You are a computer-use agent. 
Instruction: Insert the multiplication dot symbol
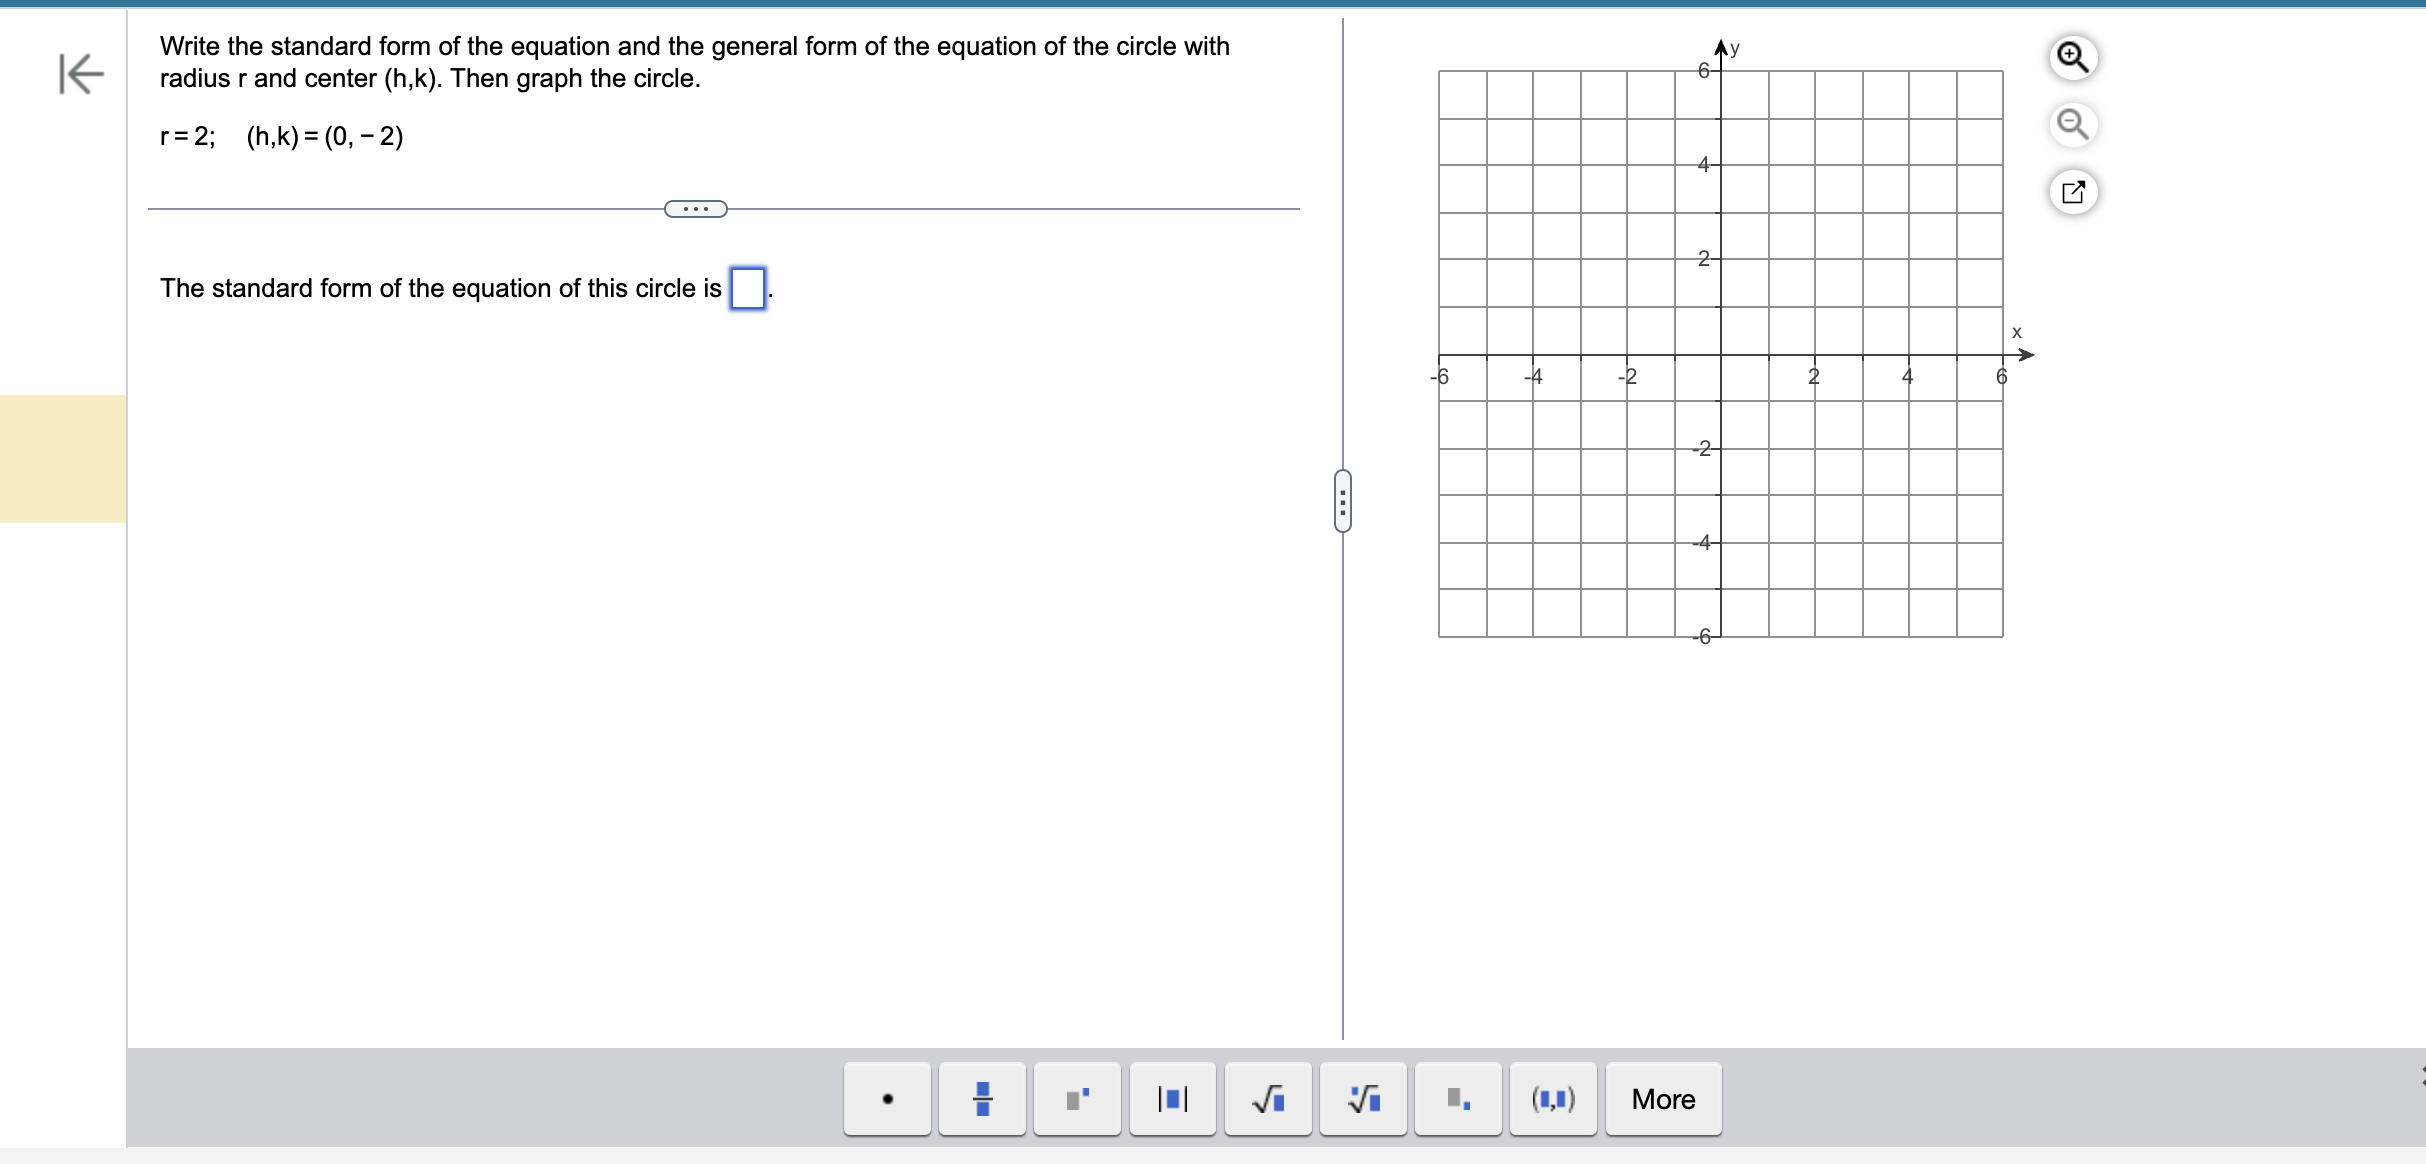click(x=887, y=1099)
